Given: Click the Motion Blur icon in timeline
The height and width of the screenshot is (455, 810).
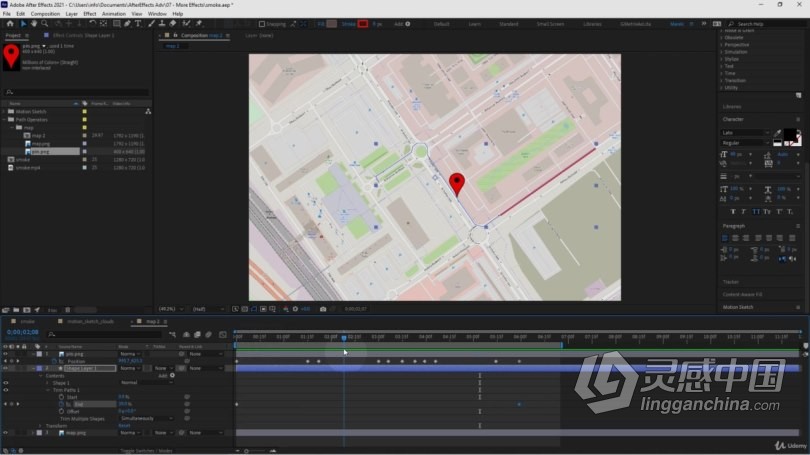Looking at the screenshot, I should pyautogui.click(x=209, y=335).
